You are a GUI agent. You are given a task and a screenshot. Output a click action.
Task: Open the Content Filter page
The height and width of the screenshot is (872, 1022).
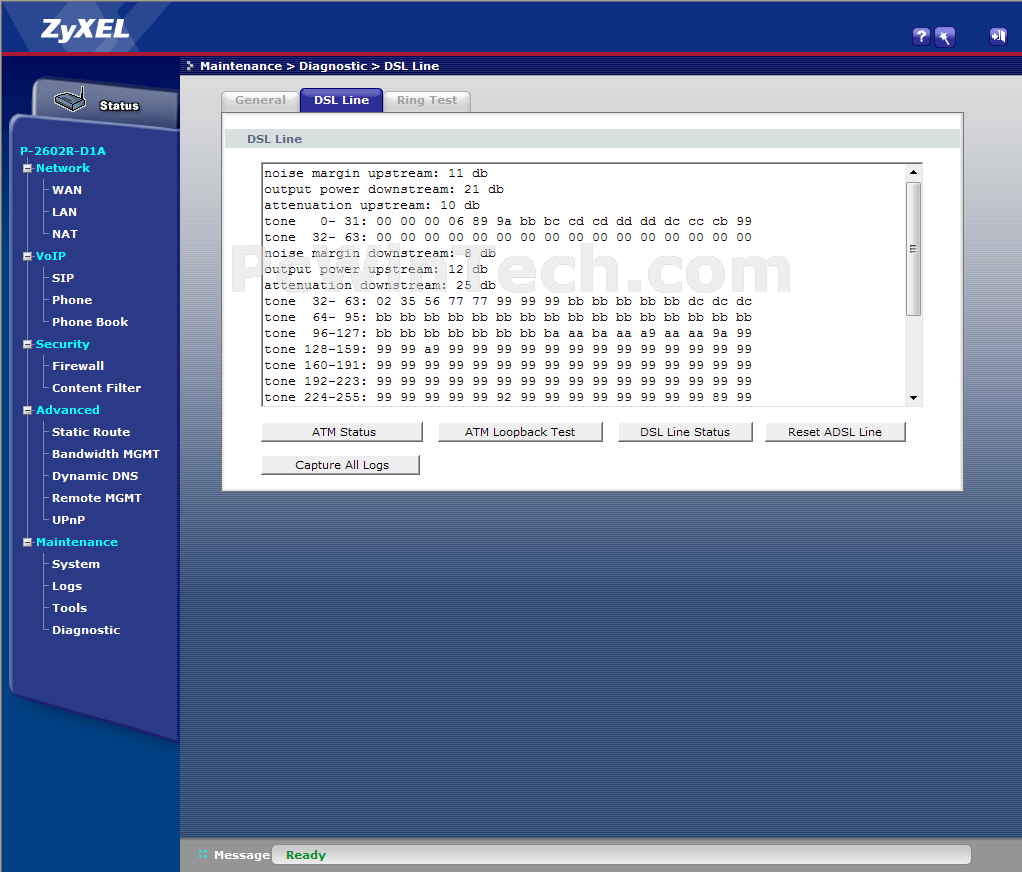coord(96,388)
